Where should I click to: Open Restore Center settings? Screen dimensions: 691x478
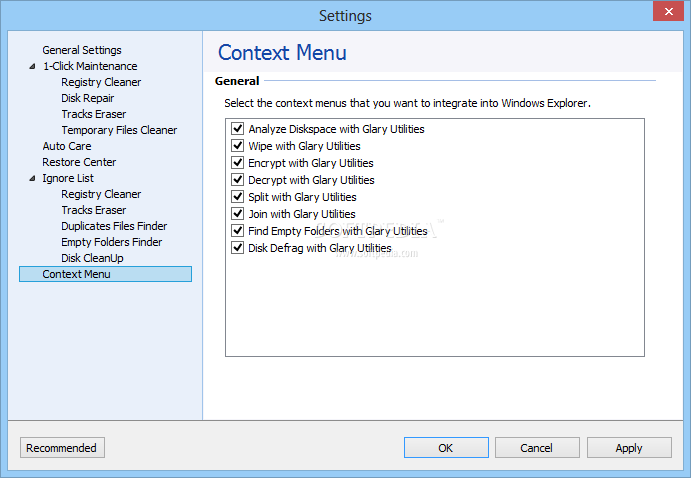(79, 162)
